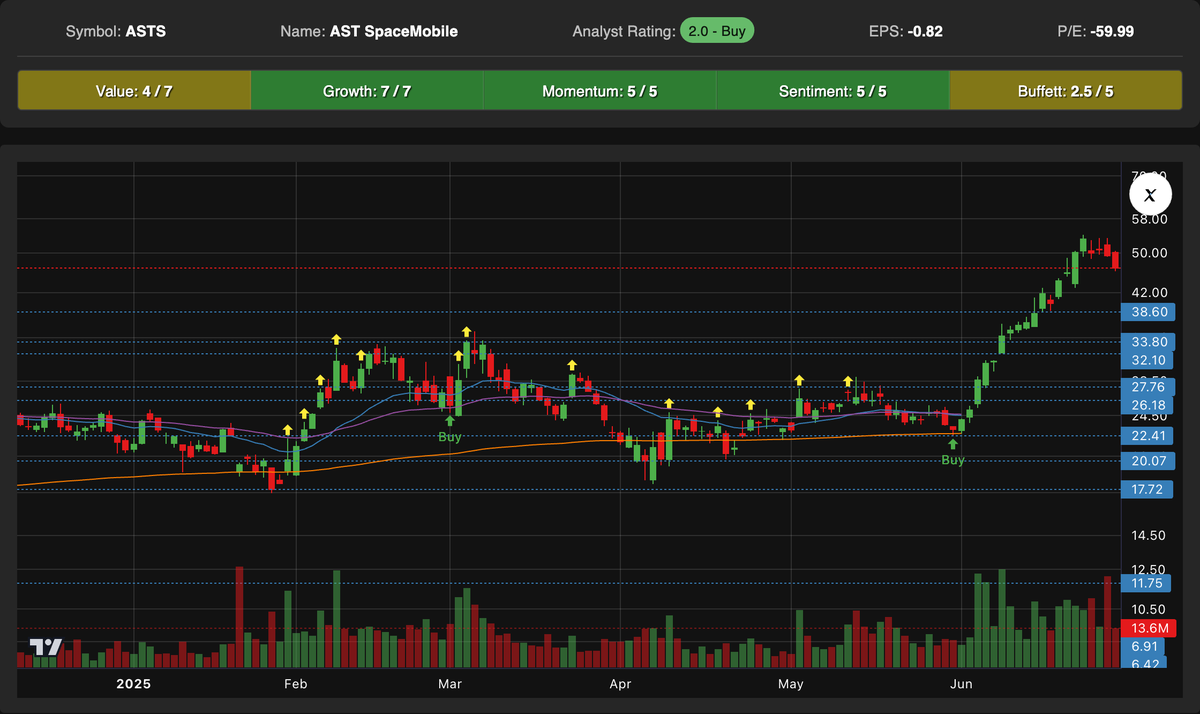Select the 38.60 price level label
The image size is (1200, 714).
pyautogui.click(x=1147, y=312)
